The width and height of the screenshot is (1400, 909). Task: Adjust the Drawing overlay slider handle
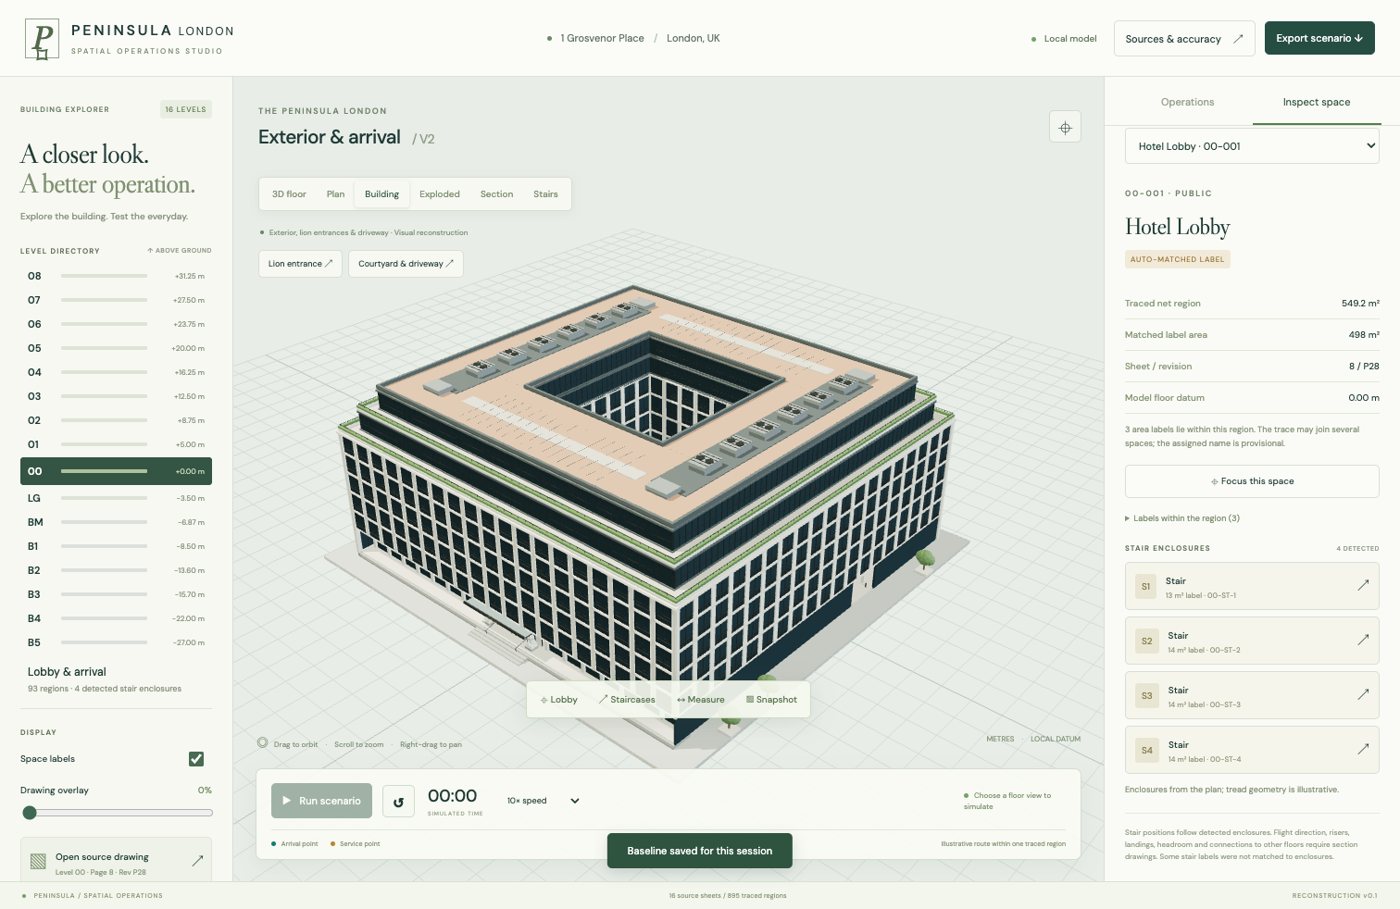[x=30, y=813]
